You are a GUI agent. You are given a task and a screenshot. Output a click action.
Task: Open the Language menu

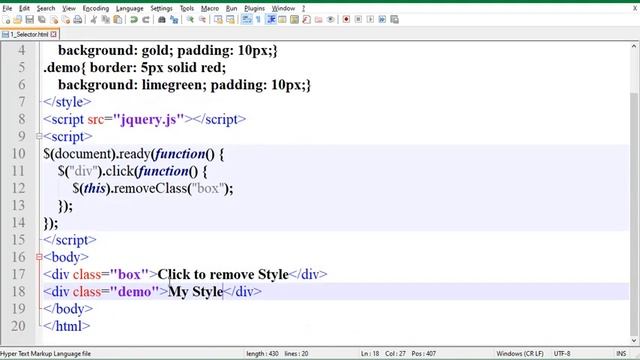[129, 8]
